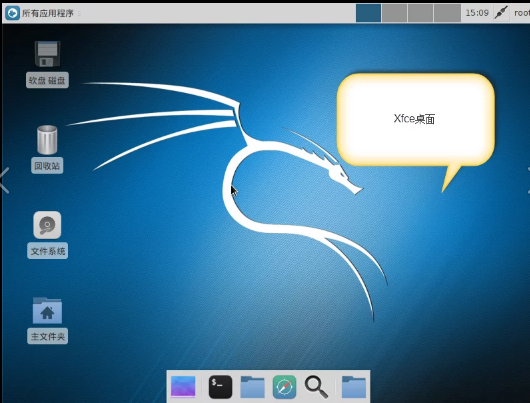Switch to the fourth workspace
530x403 pixels.
pyautogui.click(x=447, y=13)
